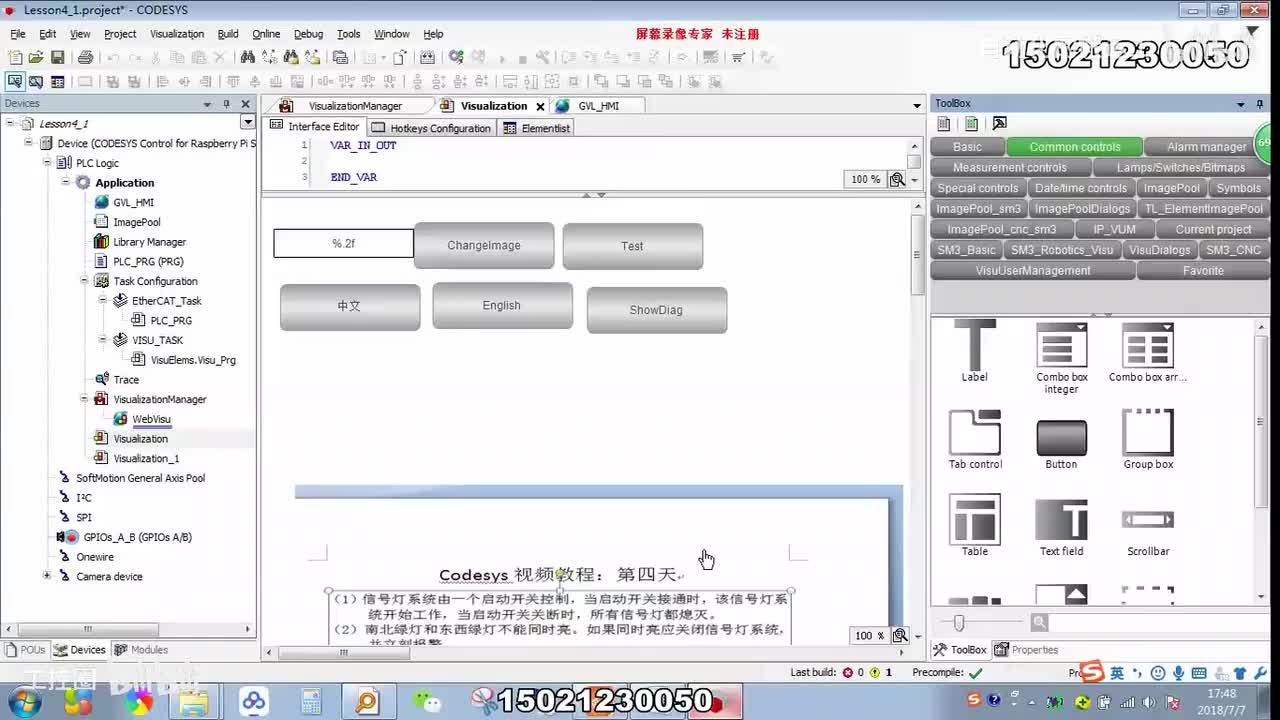Click the zoom magnifier at canvas bottom
Image resolution: width=1280 pixels, height=720 pixels.
900,636
